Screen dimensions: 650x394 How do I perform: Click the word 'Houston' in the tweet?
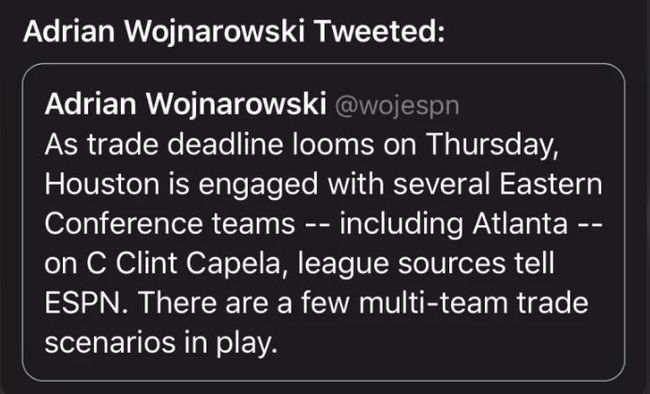point(102,184)
